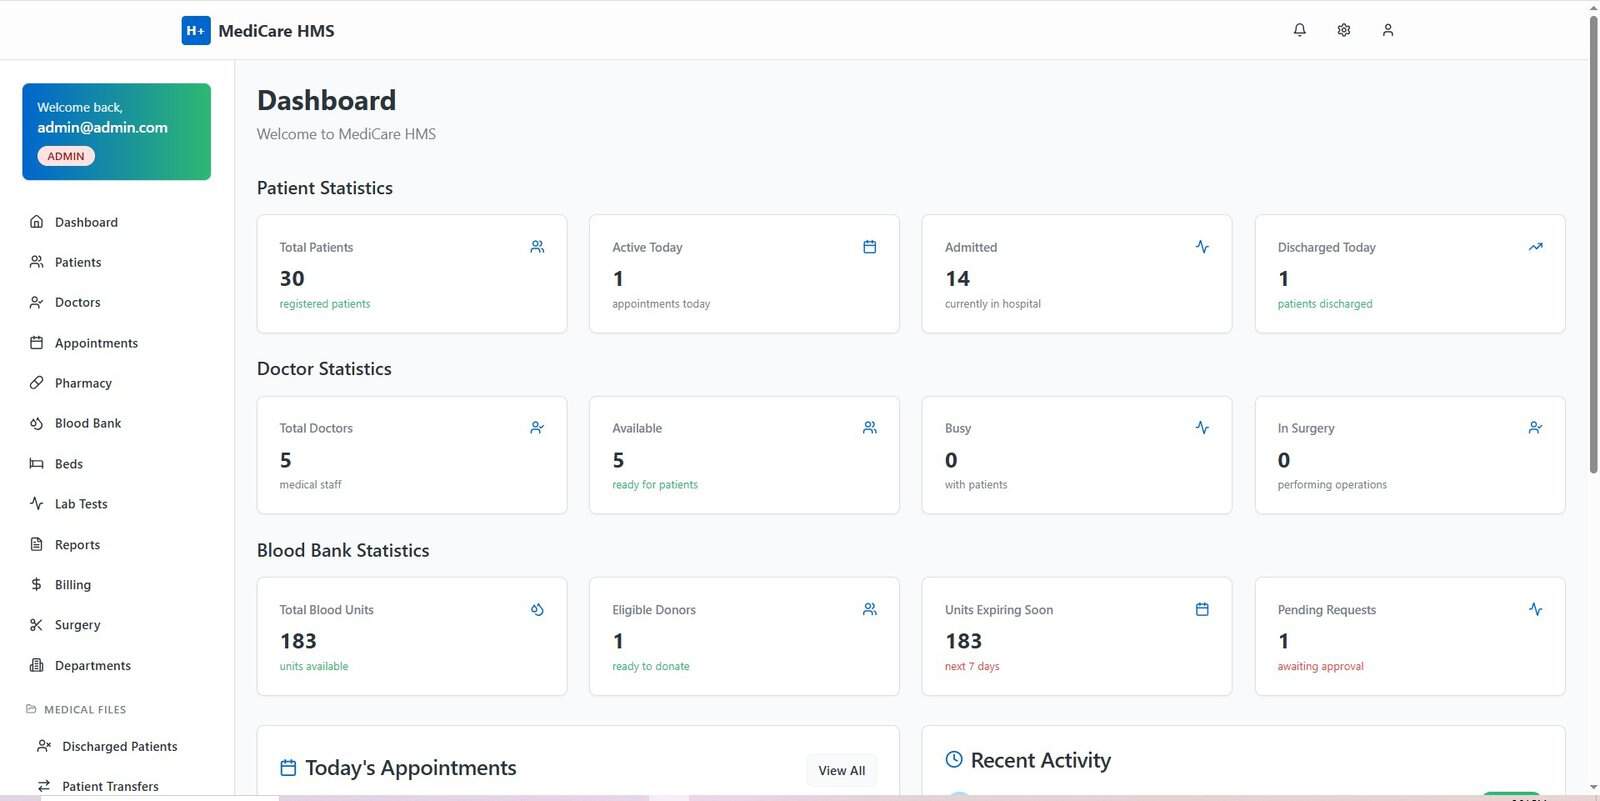This screenshot has height=801, width=1600.
Task: Click the people icon on Available card
Action: pos(870,428)
